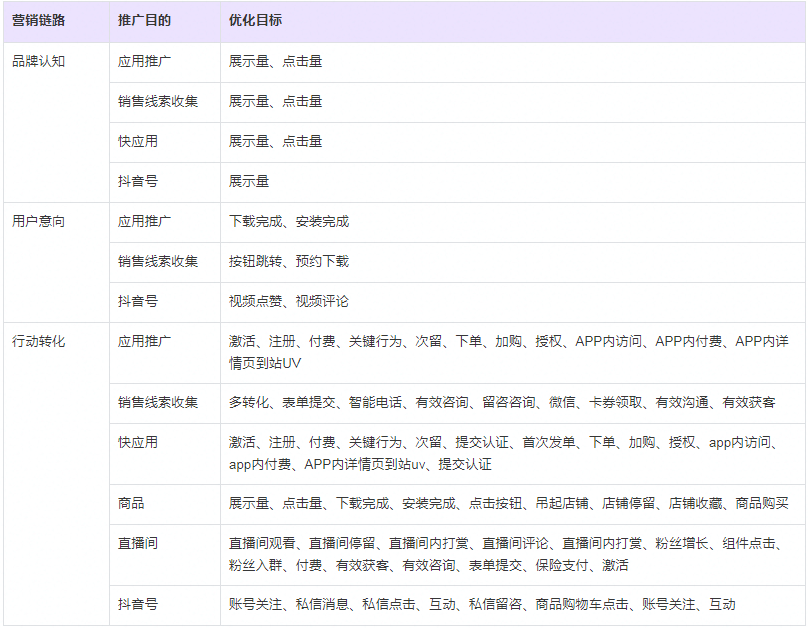Select the 品牌认知 row label
The image size is (808, 628).
[x=38, y=62]
